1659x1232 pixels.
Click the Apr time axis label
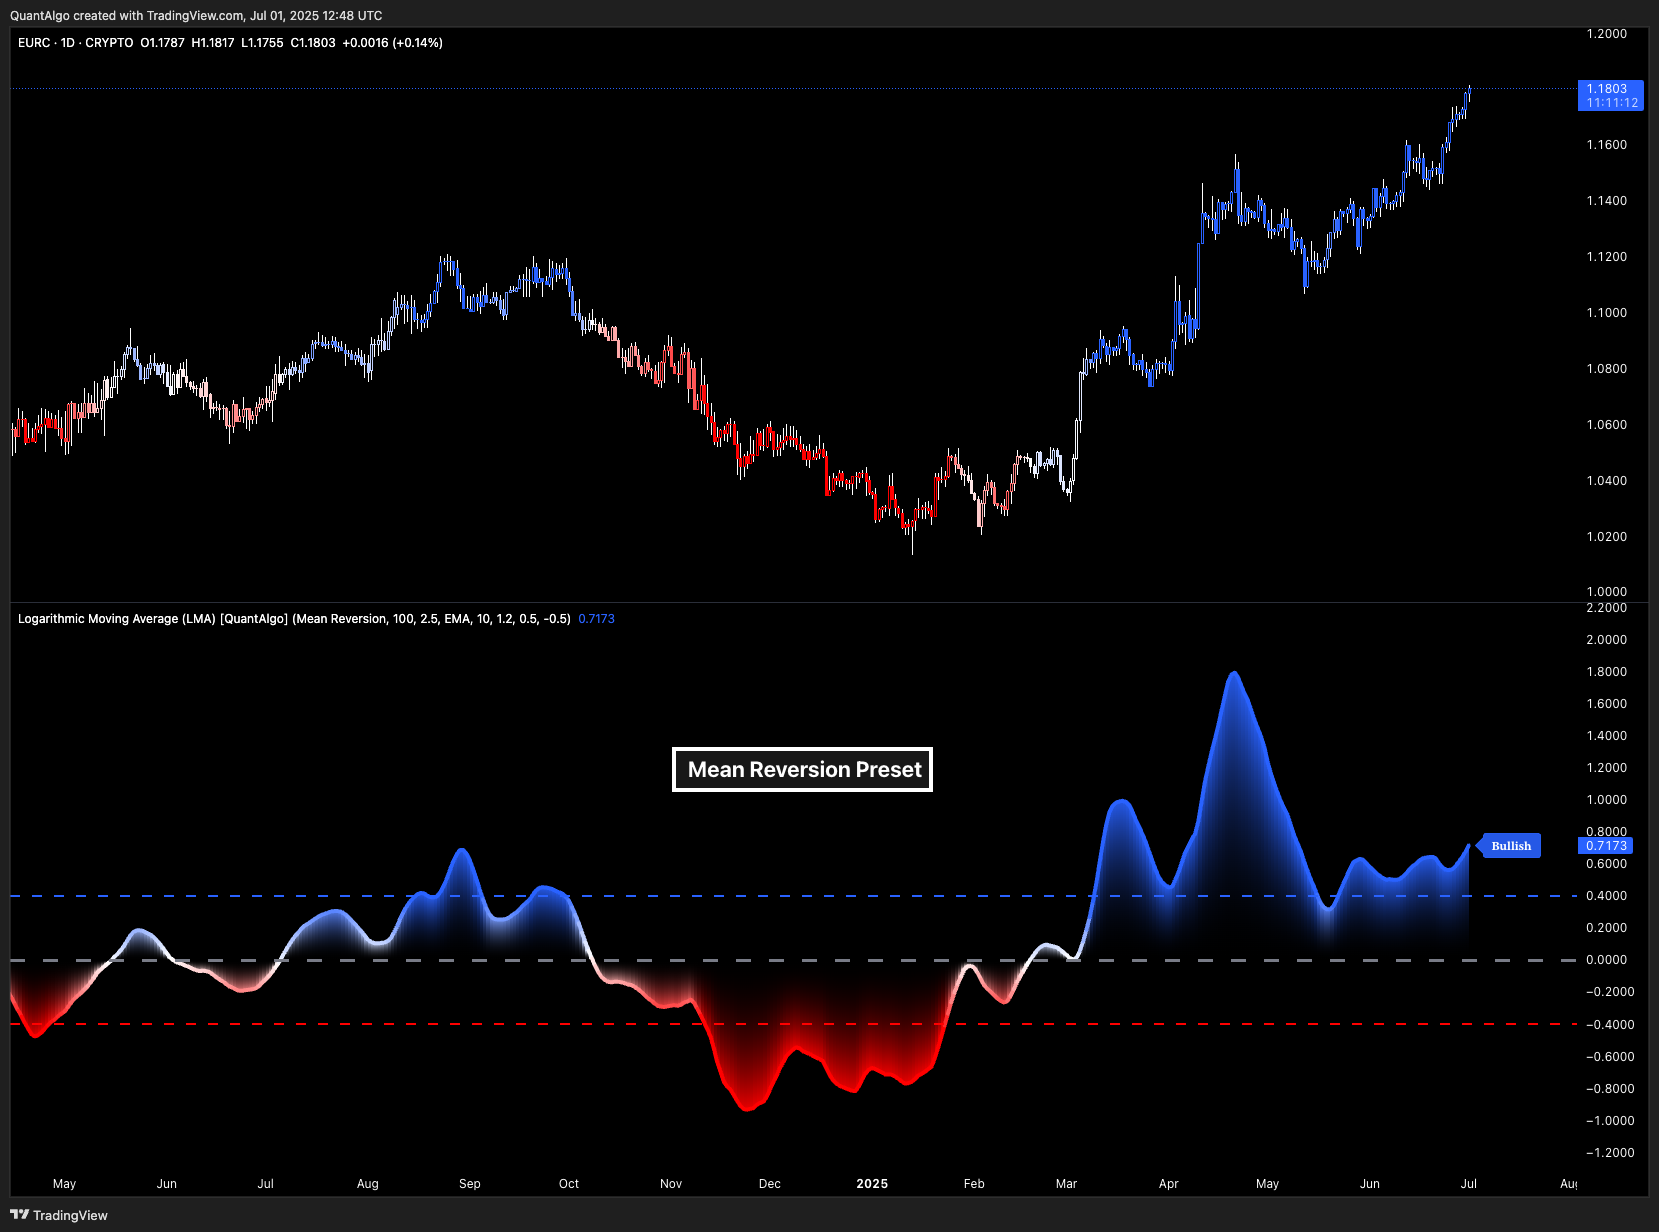point(1169,1184)
